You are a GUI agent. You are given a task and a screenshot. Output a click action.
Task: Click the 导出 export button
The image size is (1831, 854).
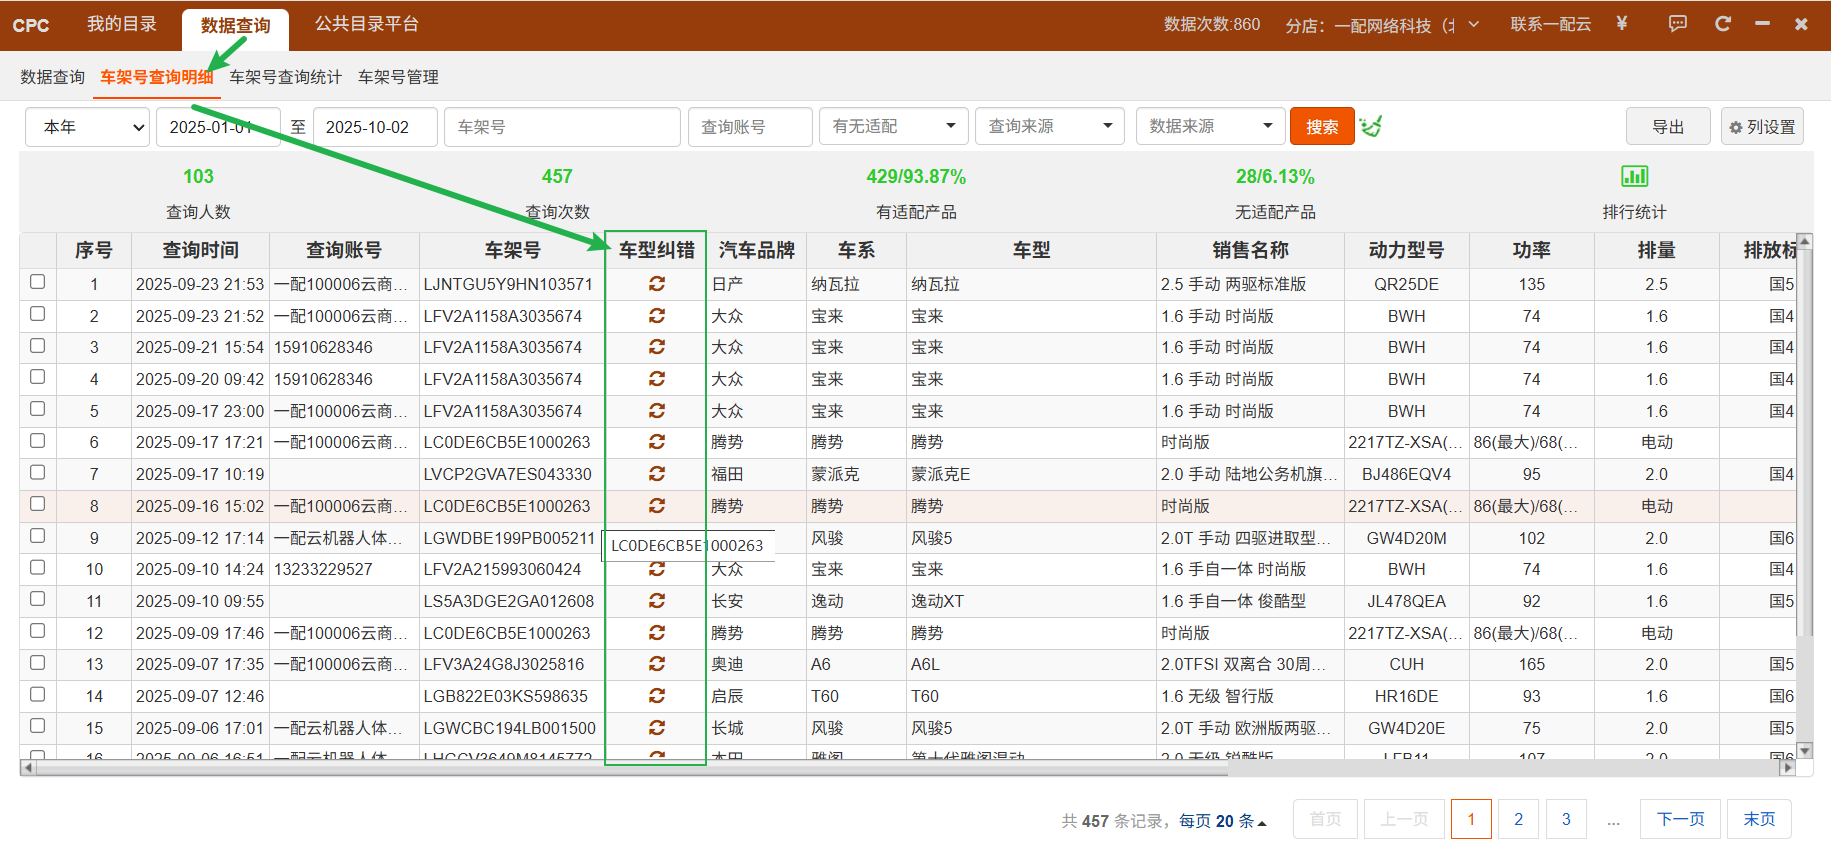tap(1667, 127)
